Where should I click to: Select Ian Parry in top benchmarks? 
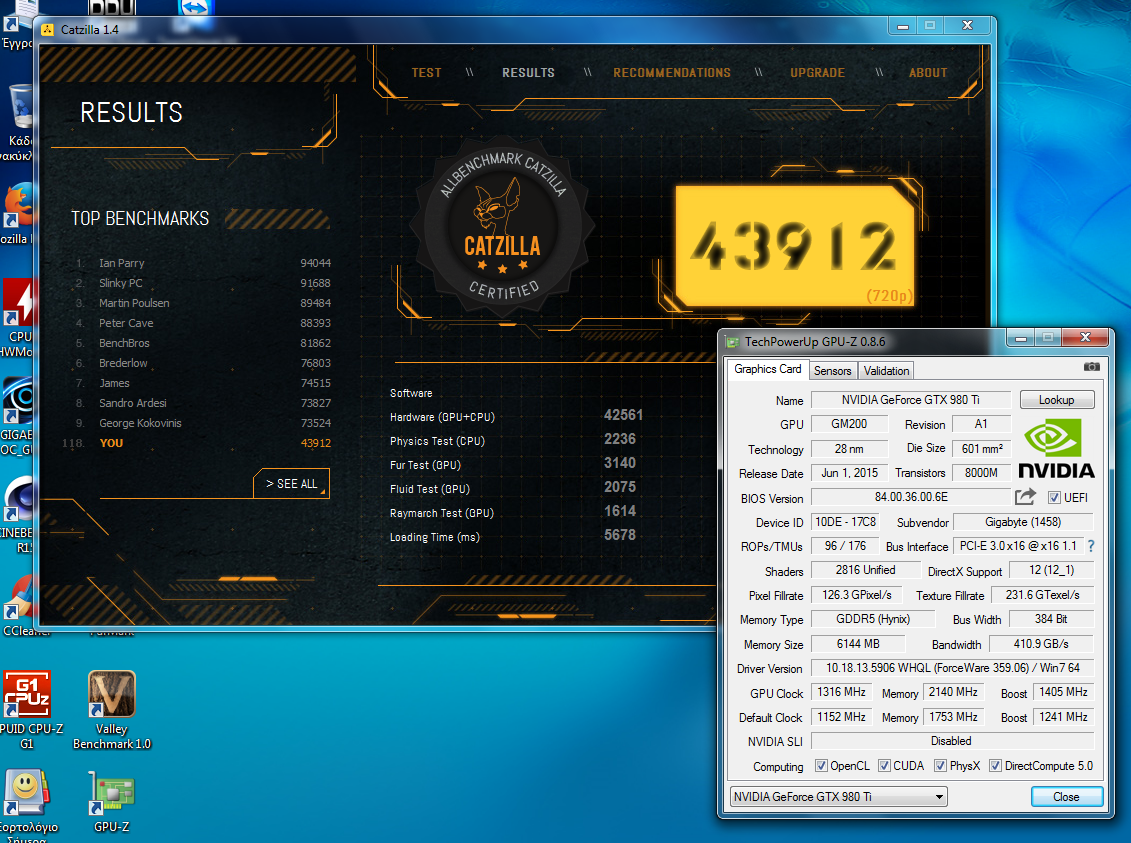pos(203,263)
